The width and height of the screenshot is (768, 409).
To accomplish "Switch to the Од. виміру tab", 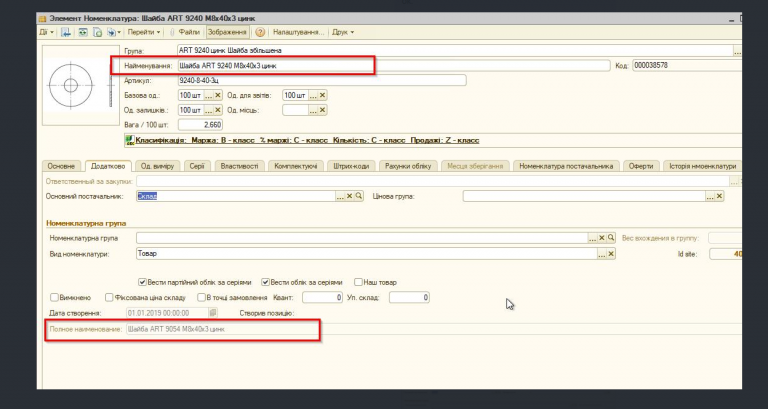I will (x=157, y=166).
